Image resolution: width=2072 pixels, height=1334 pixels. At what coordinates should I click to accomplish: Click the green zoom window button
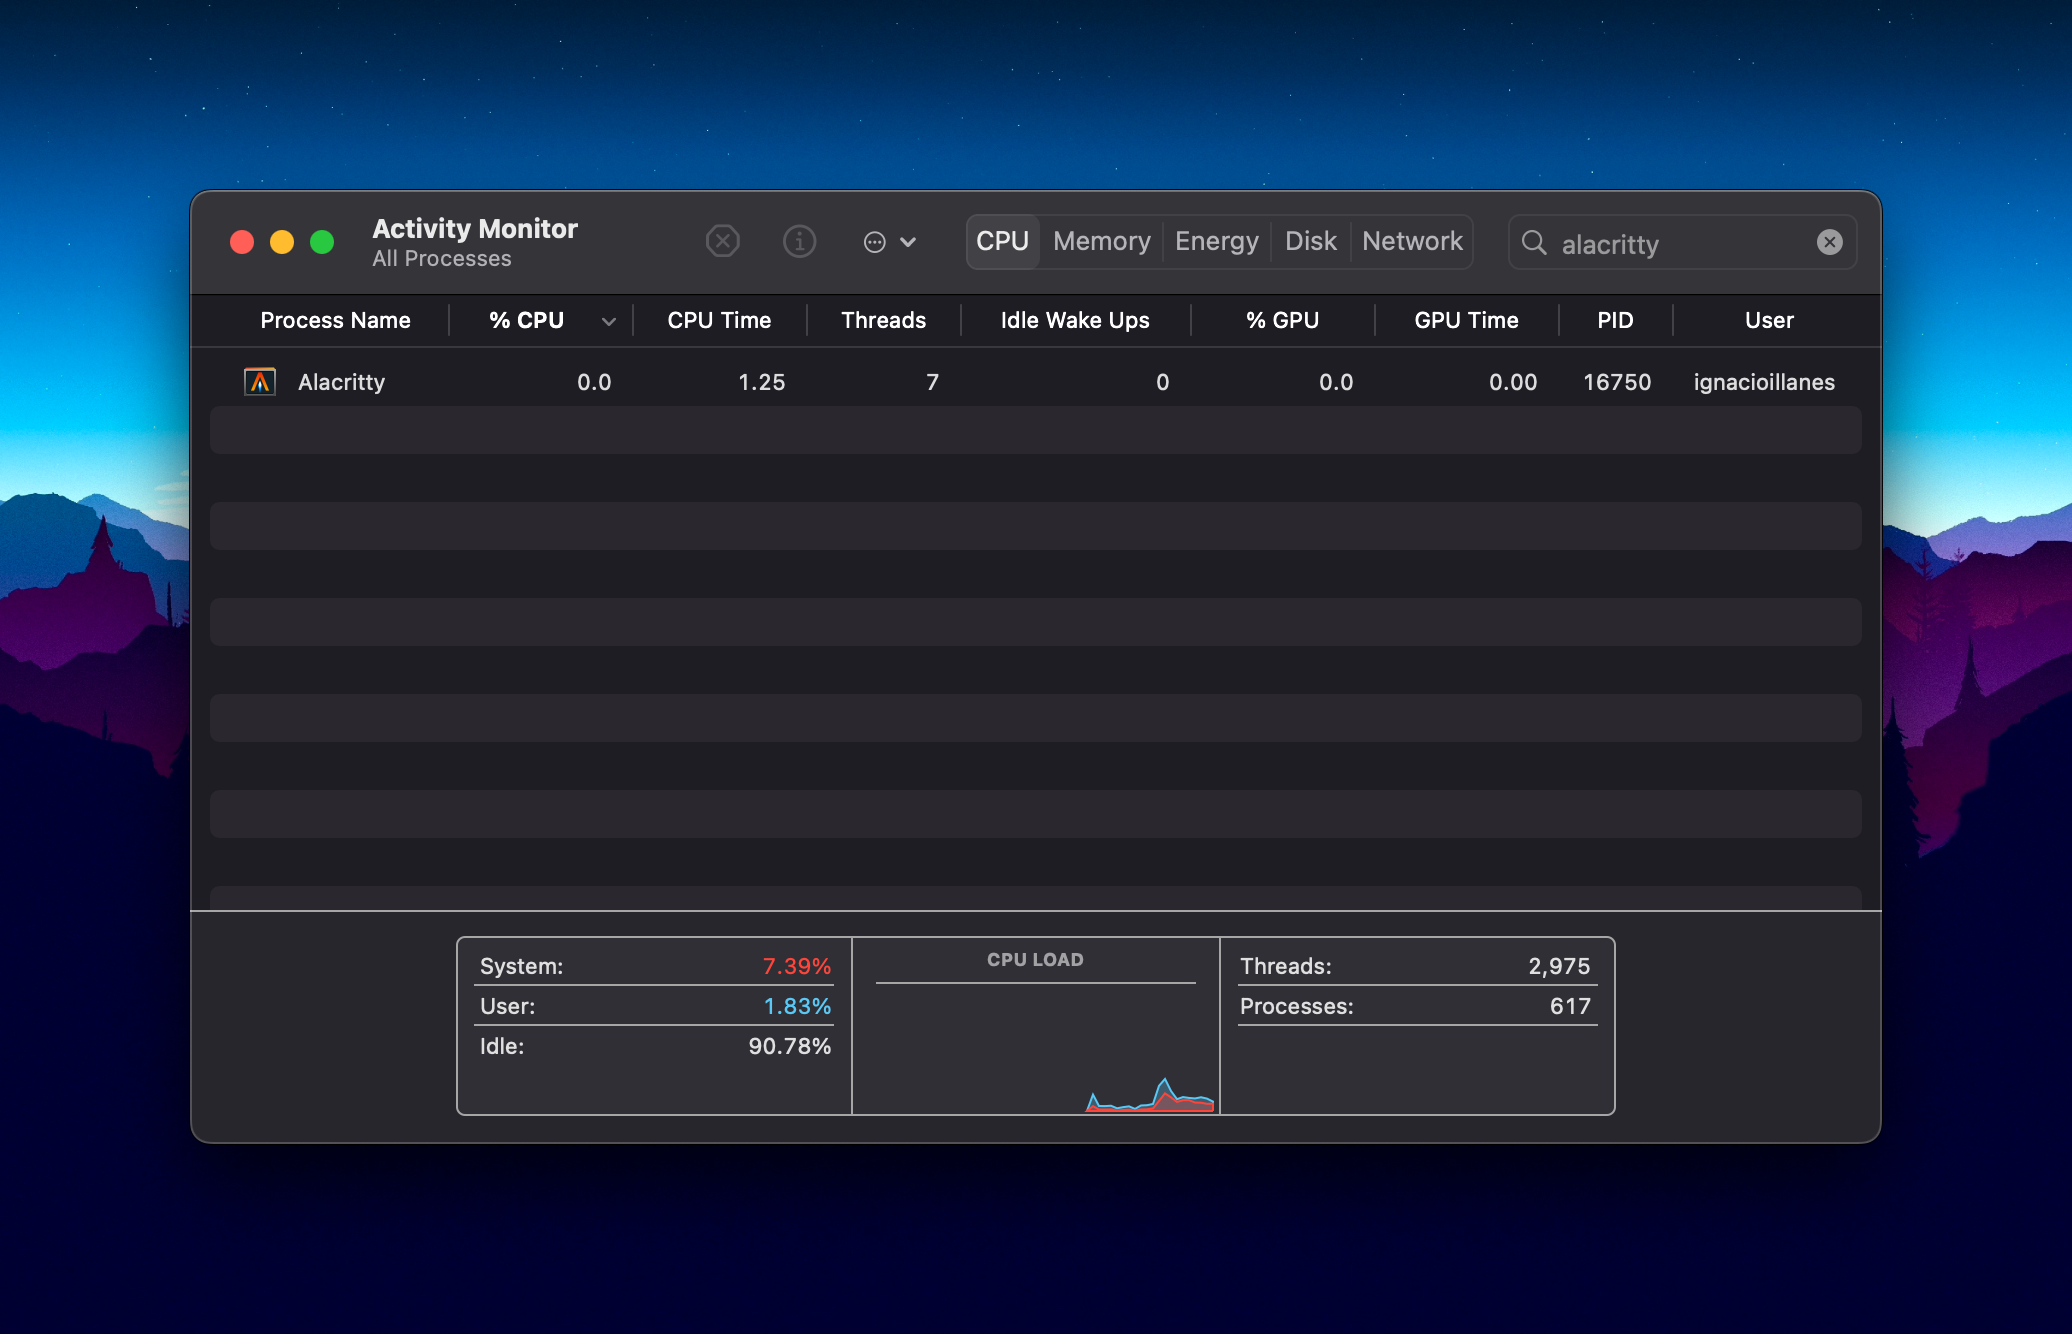(322, 242)
